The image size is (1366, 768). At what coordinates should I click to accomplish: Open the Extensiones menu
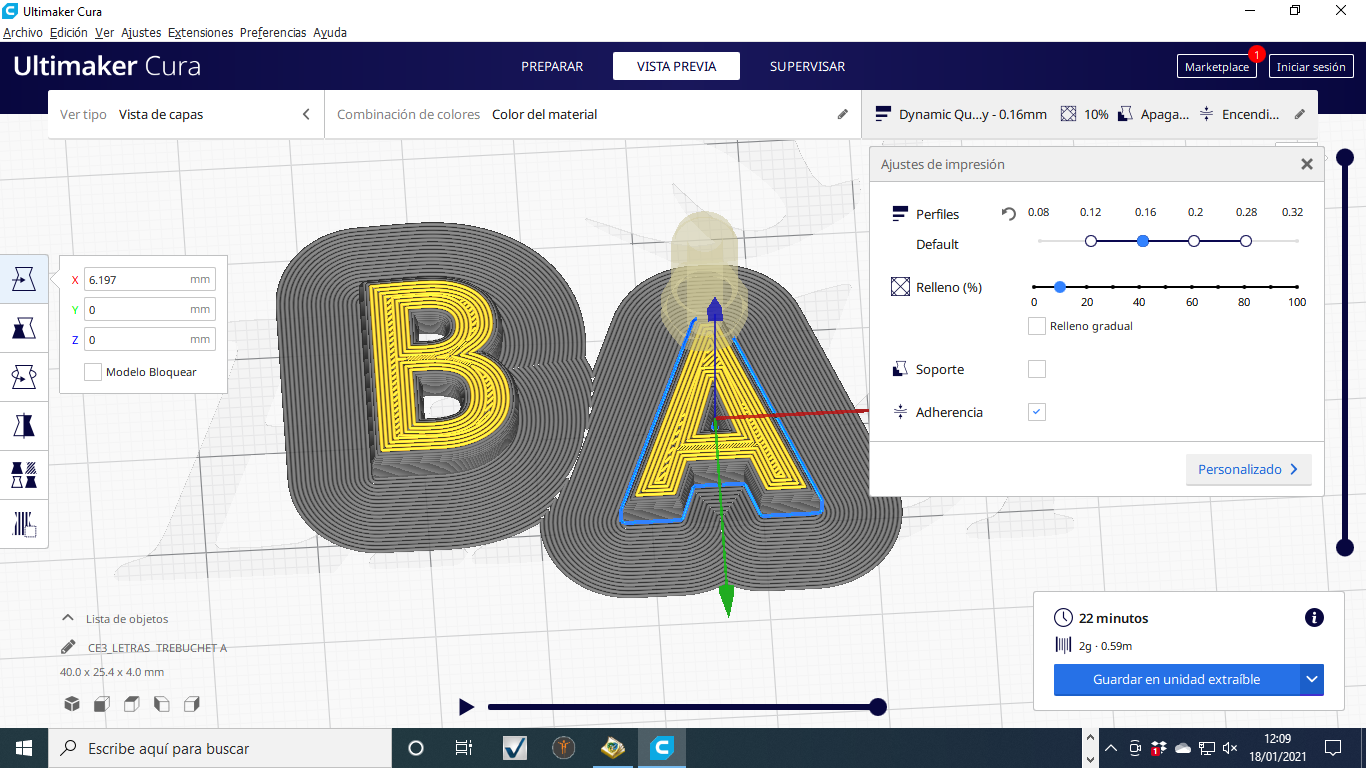click(x=200, y=32)
